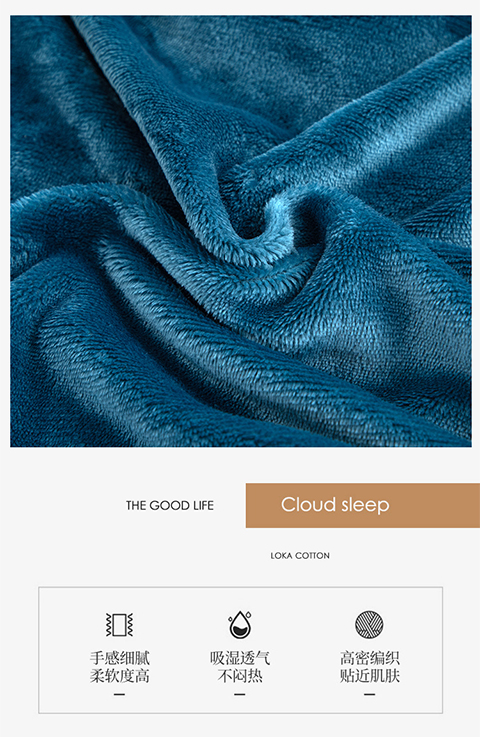Click the water droplet moisture icon
Image resolution: width=480 pixels, height=737 pixels.
240,625
